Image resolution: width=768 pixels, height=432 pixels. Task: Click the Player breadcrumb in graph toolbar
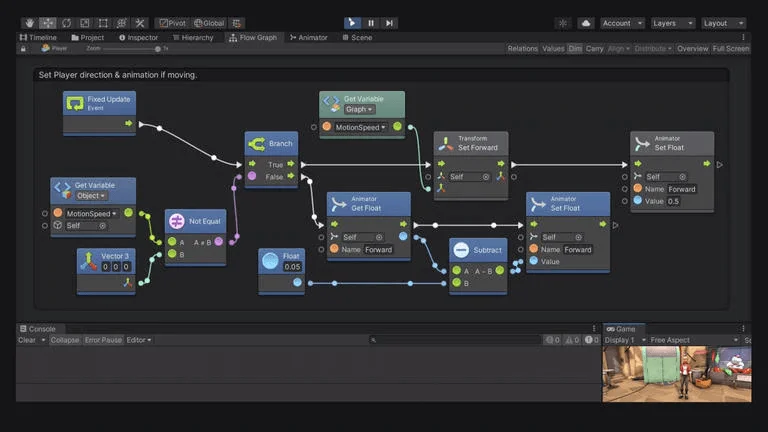[x=54, y=48]
